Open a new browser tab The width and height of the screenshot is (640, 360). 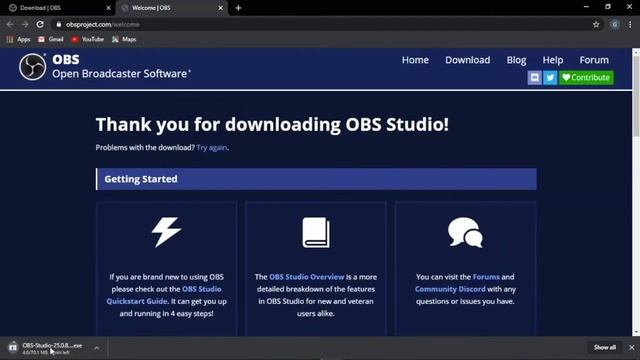point(238,8)
